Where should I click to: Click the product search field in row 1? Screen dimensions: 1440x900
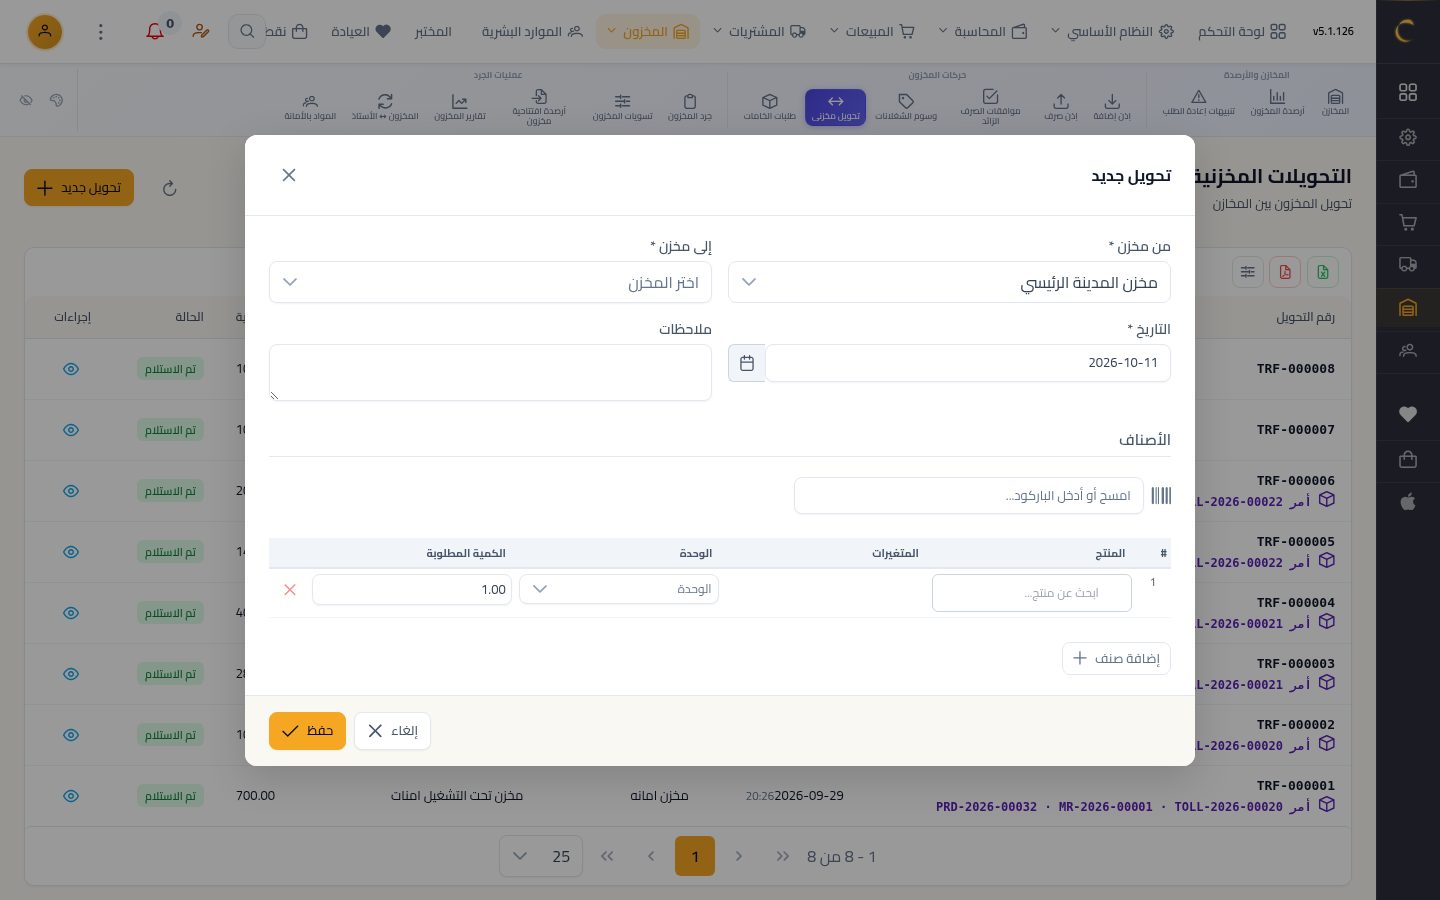click(1032, 593)
